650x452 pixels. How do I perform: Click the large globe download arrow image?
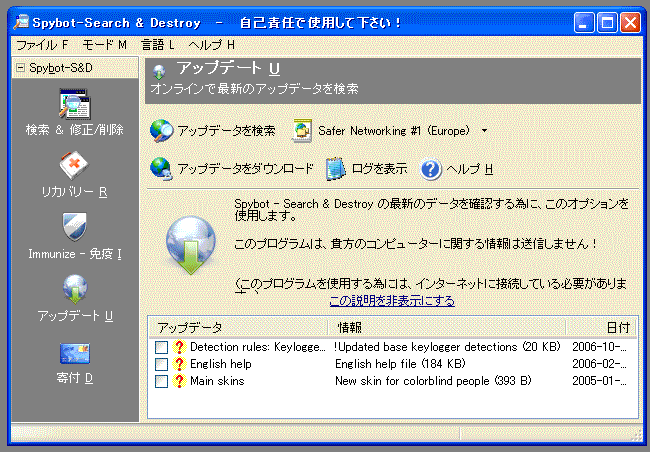click(x=191, y=245)
